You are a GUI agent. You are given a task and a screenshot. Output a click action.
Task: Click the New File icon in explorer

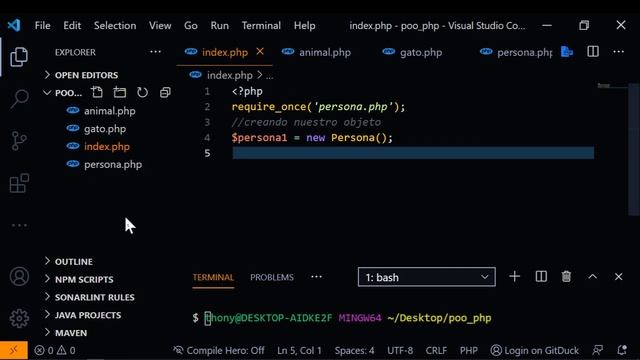97,92
